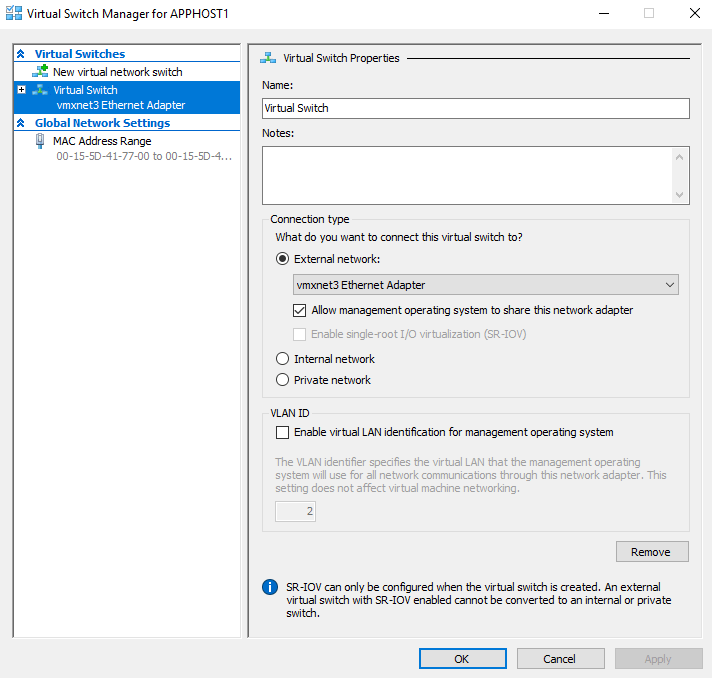Click the Notes scrollbar down arrow
The height and width of the screenshot is (678, 712).
(679, 194)
